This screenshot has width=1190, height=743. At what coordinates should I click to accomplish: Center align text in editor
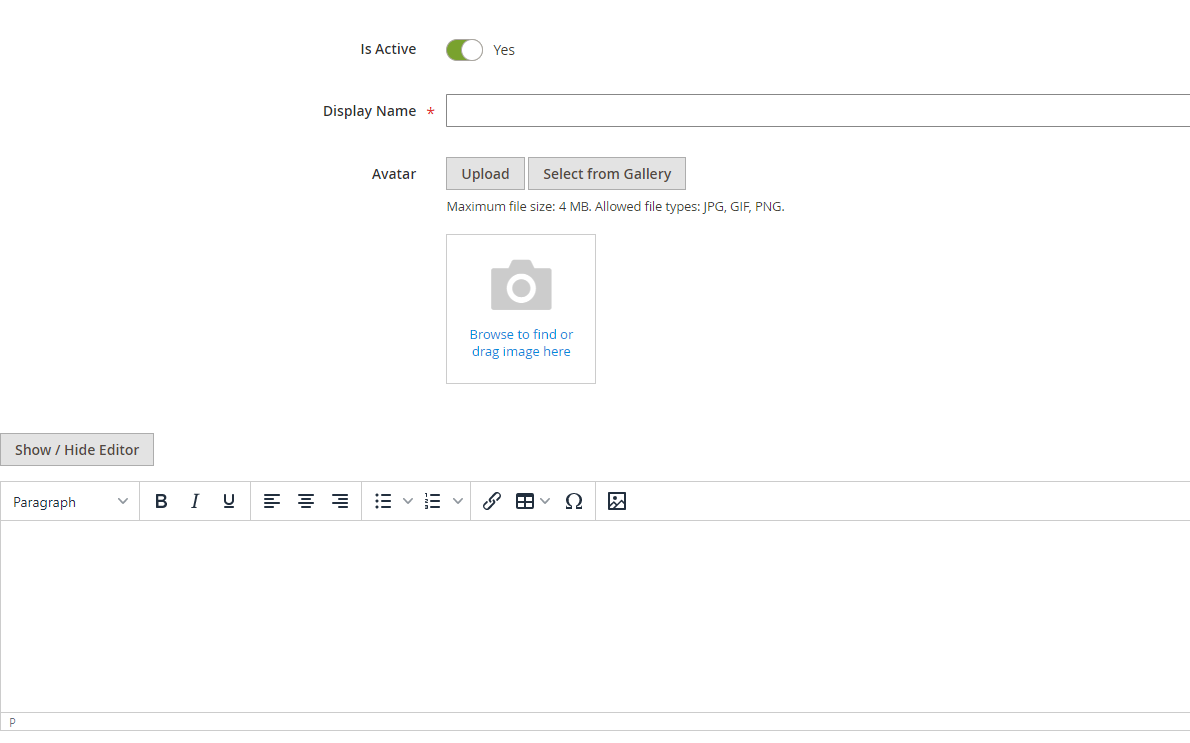point(306,501)
